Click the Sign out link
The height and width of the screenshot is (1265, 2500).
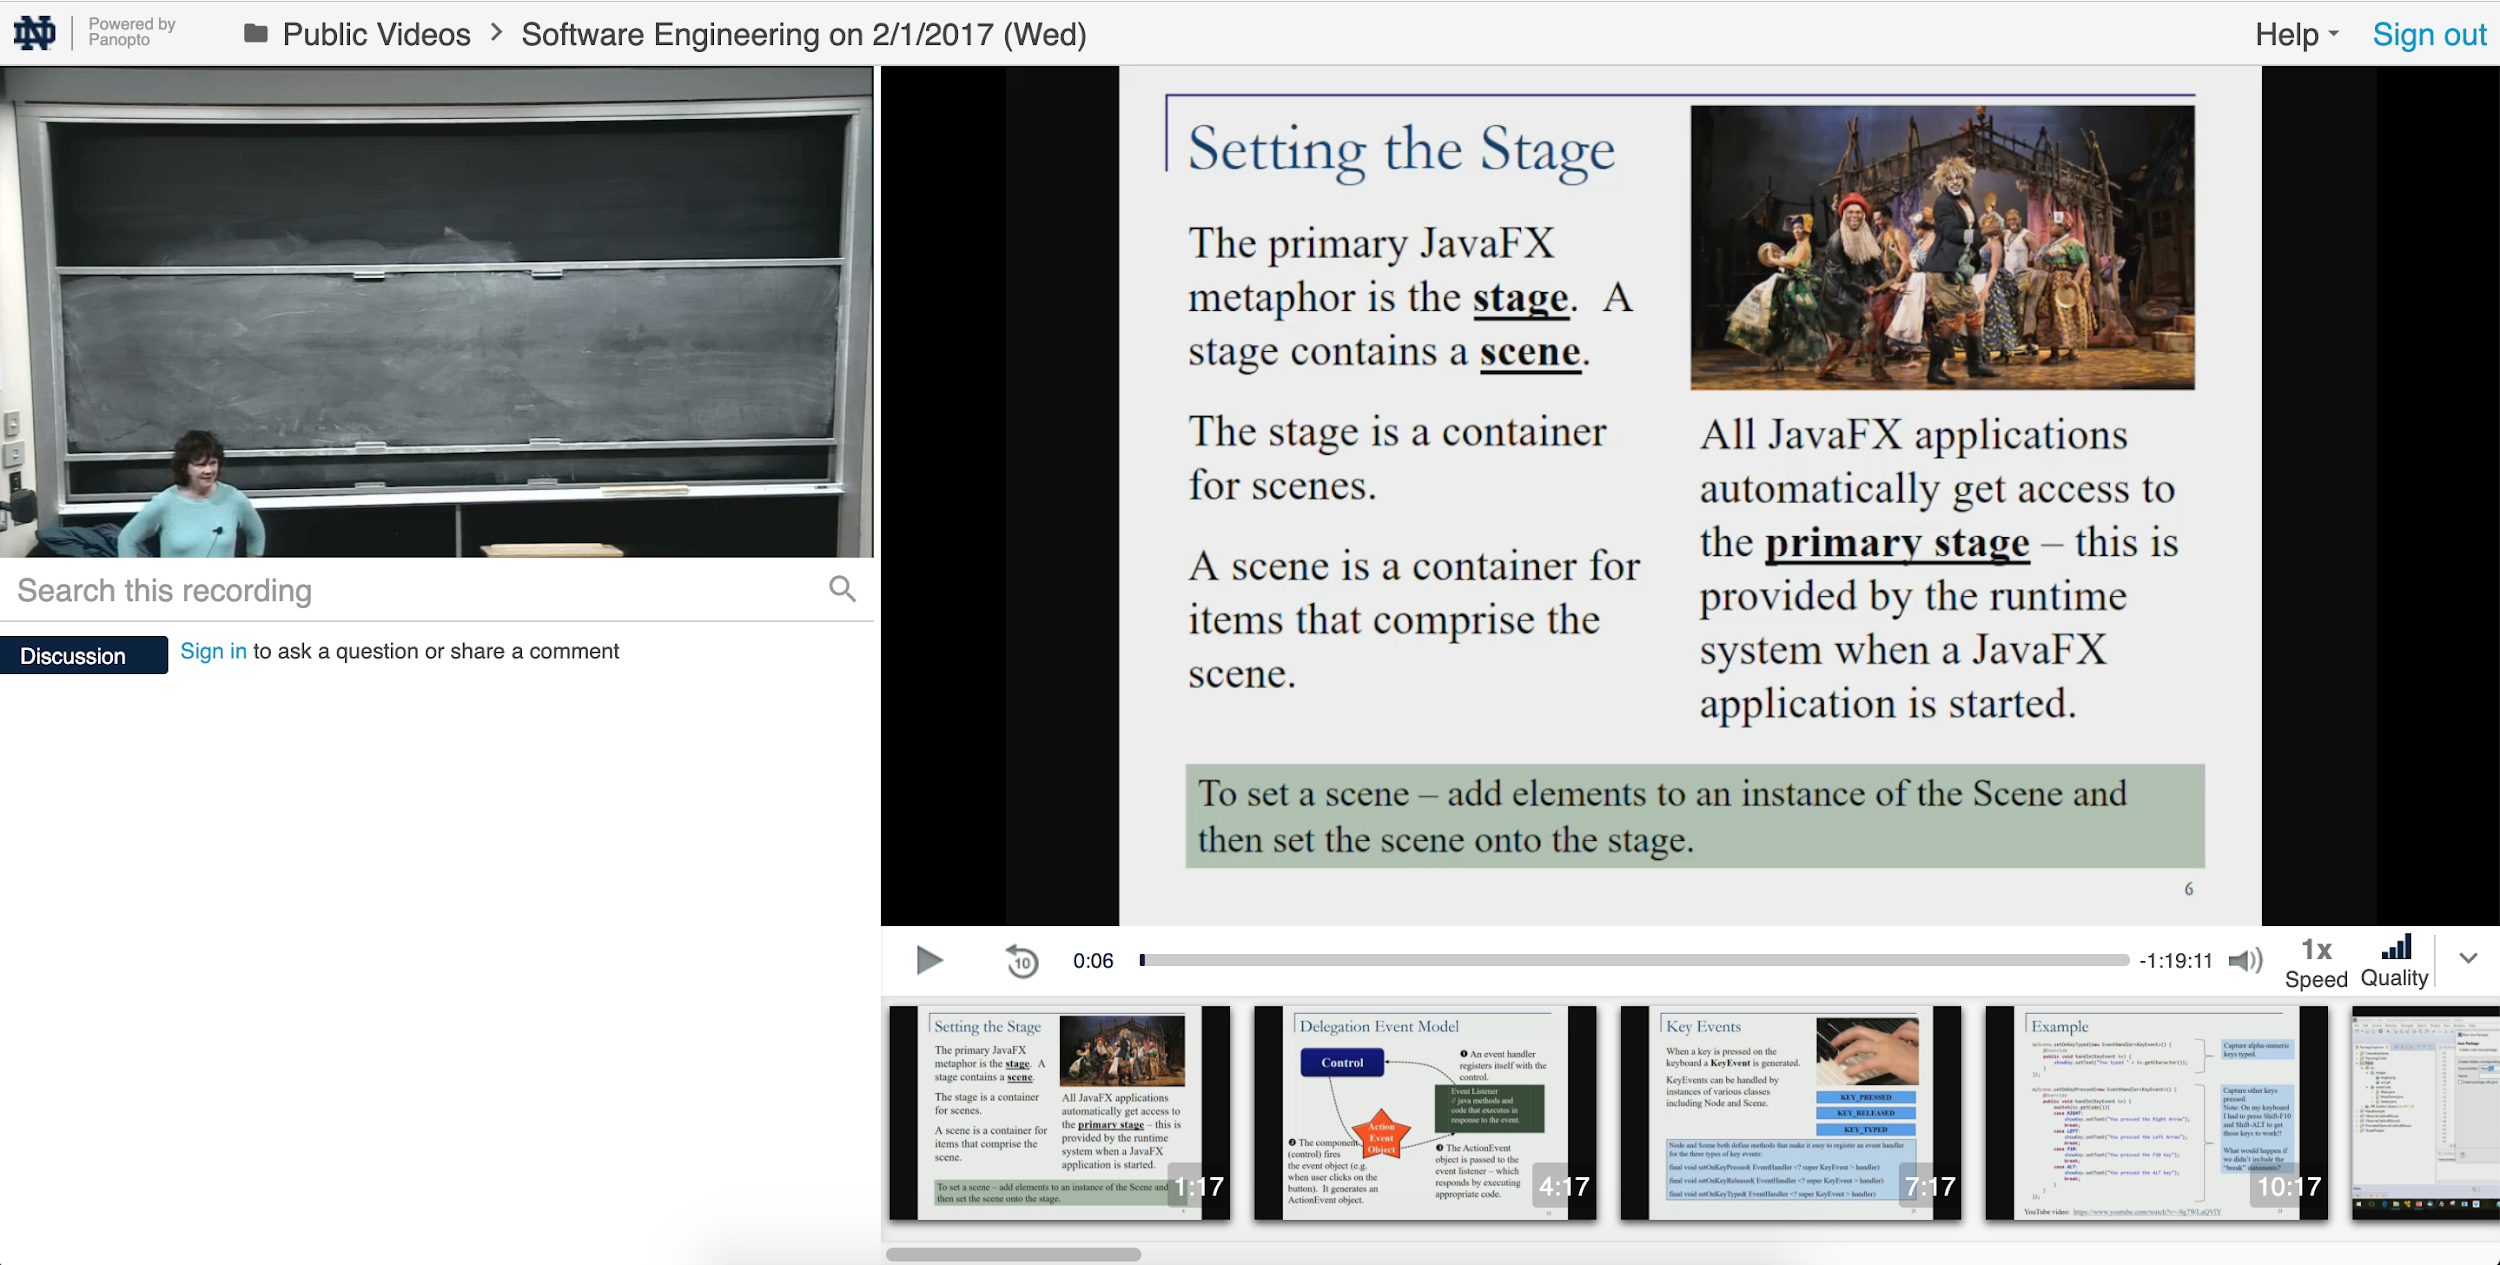pyautogui.click(x=2429, y=34)
